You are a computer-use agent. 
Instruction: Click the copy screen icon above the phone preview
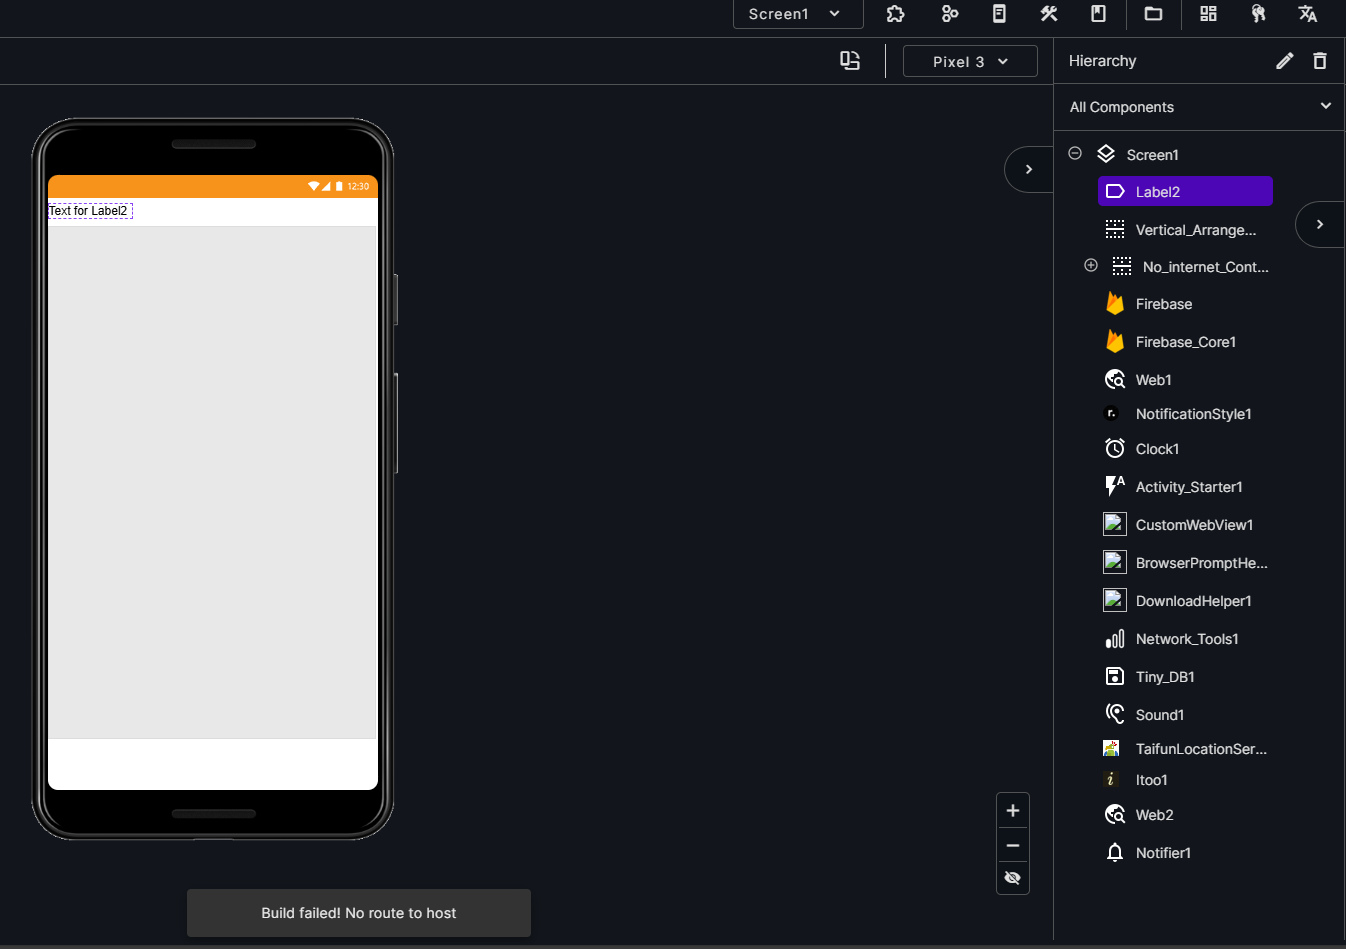(849, 61)
